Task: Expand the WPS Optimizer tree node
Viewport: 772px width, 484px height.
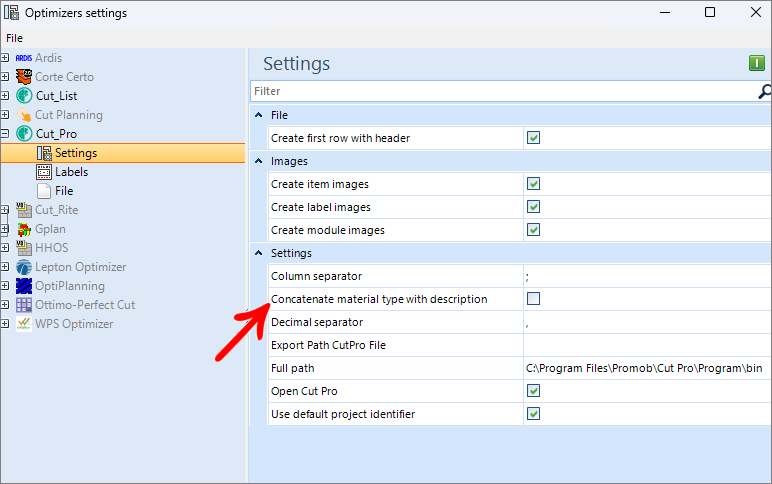Action: click(x=5, y=323)
